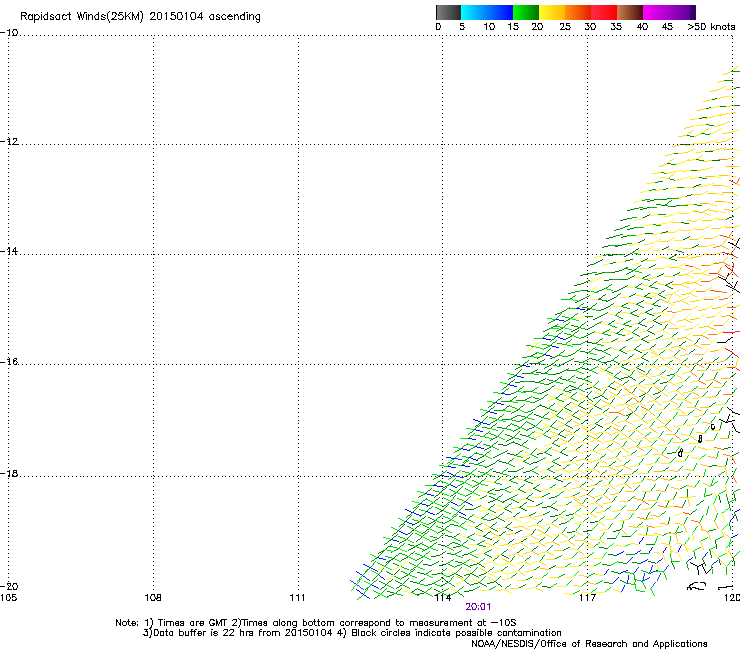
Task: Click the 117 longitude axis label
Action: (x=587, y=598)
